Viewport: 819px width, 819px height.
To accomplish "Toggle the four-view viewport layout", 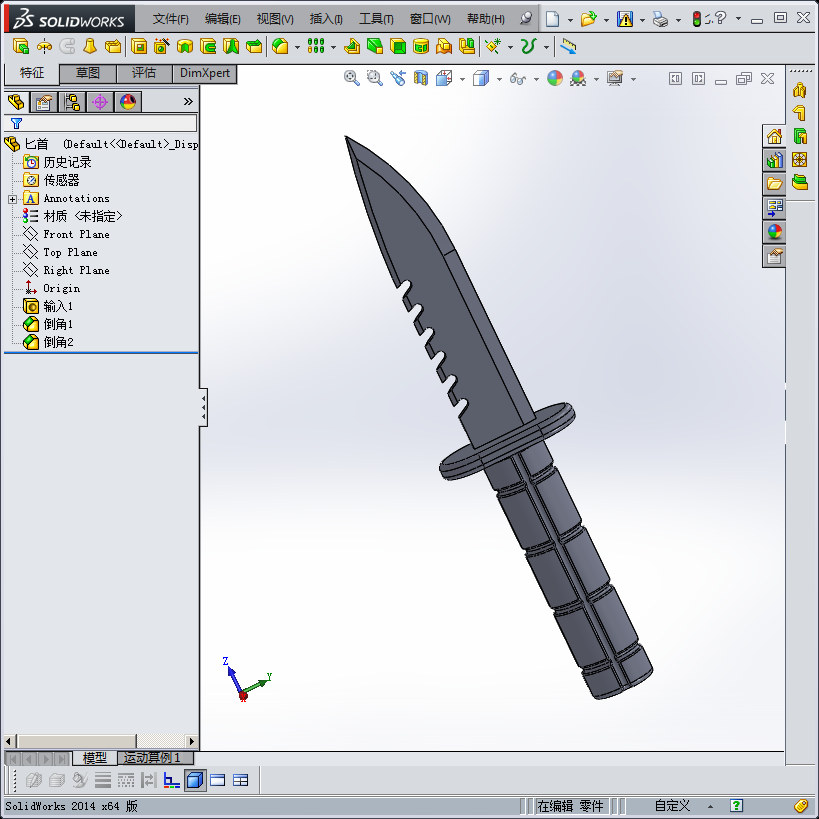I will [240, 780].
